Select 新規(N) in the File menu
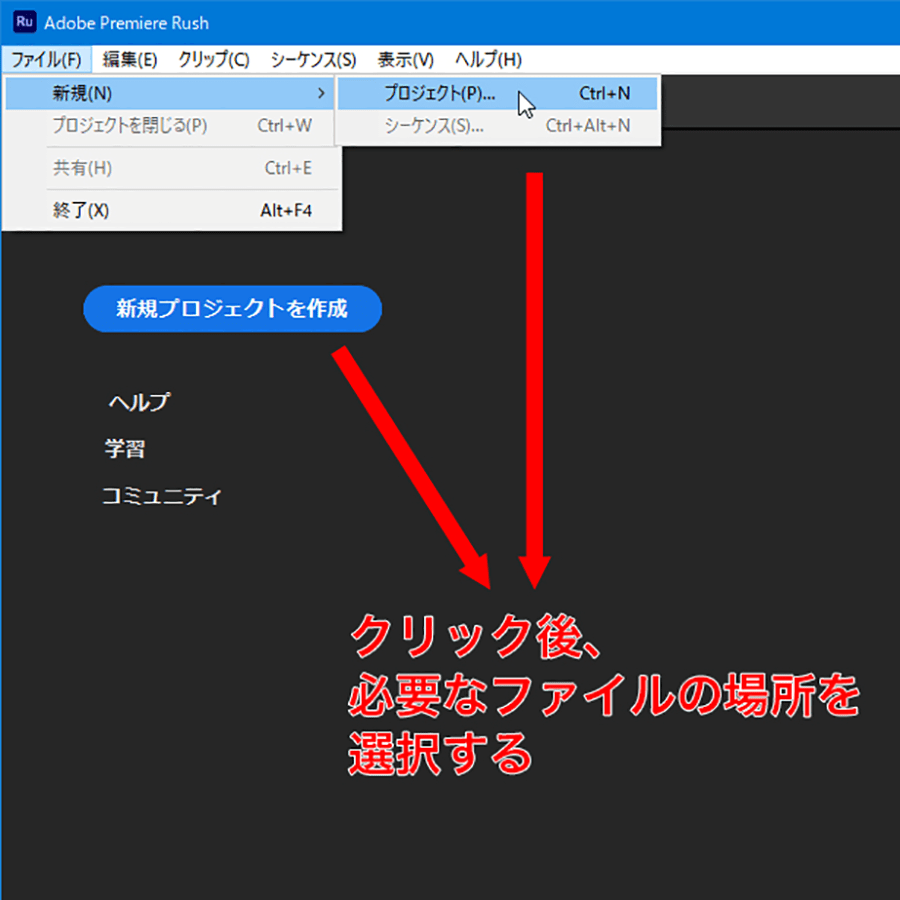This screenshot has height=900, width=900. 170,93
